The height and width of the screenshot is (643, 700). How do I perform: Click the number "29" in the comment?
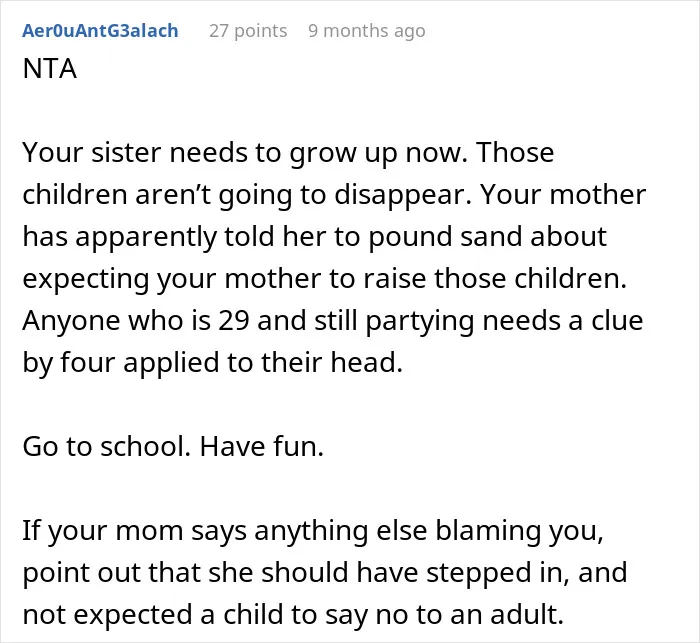(233, 321)
